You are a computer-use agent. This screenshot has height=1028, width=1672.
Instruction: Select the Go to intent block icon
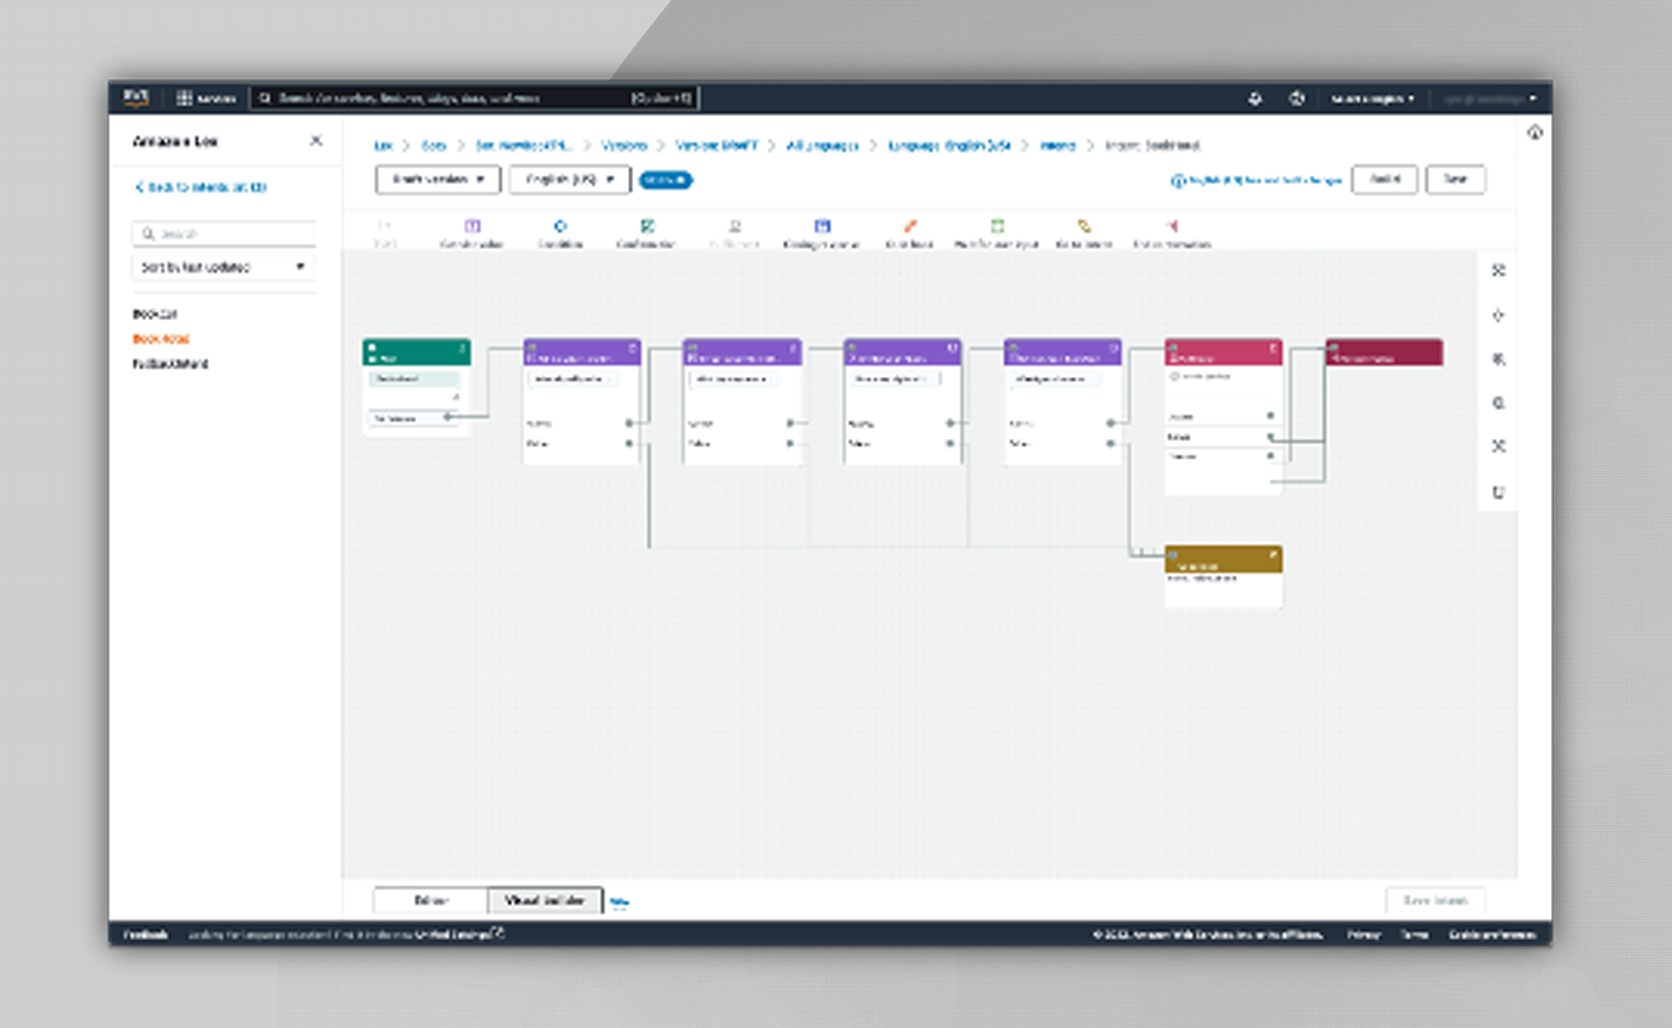click(x=1084, y=227)
